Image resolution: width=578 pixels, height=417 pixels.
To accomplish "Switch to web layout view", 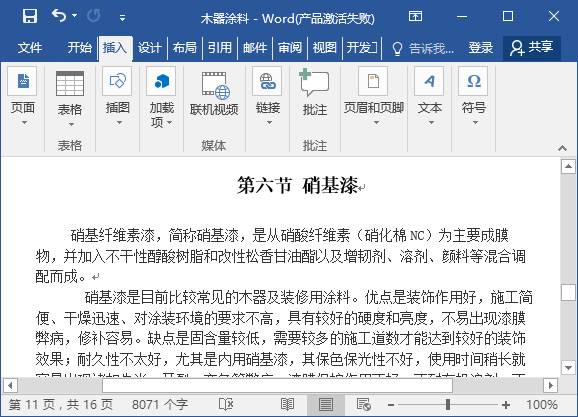I will point(363,404).
